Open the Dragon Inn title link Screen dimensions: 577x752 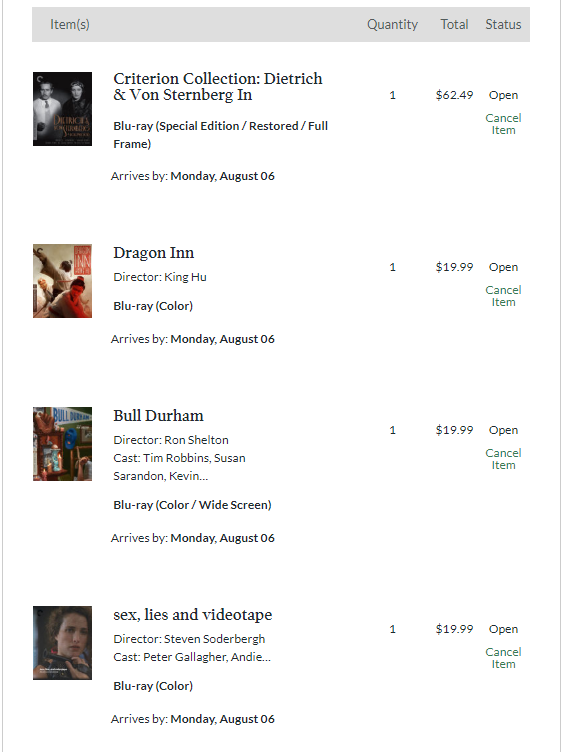click(x=153, y=253)
